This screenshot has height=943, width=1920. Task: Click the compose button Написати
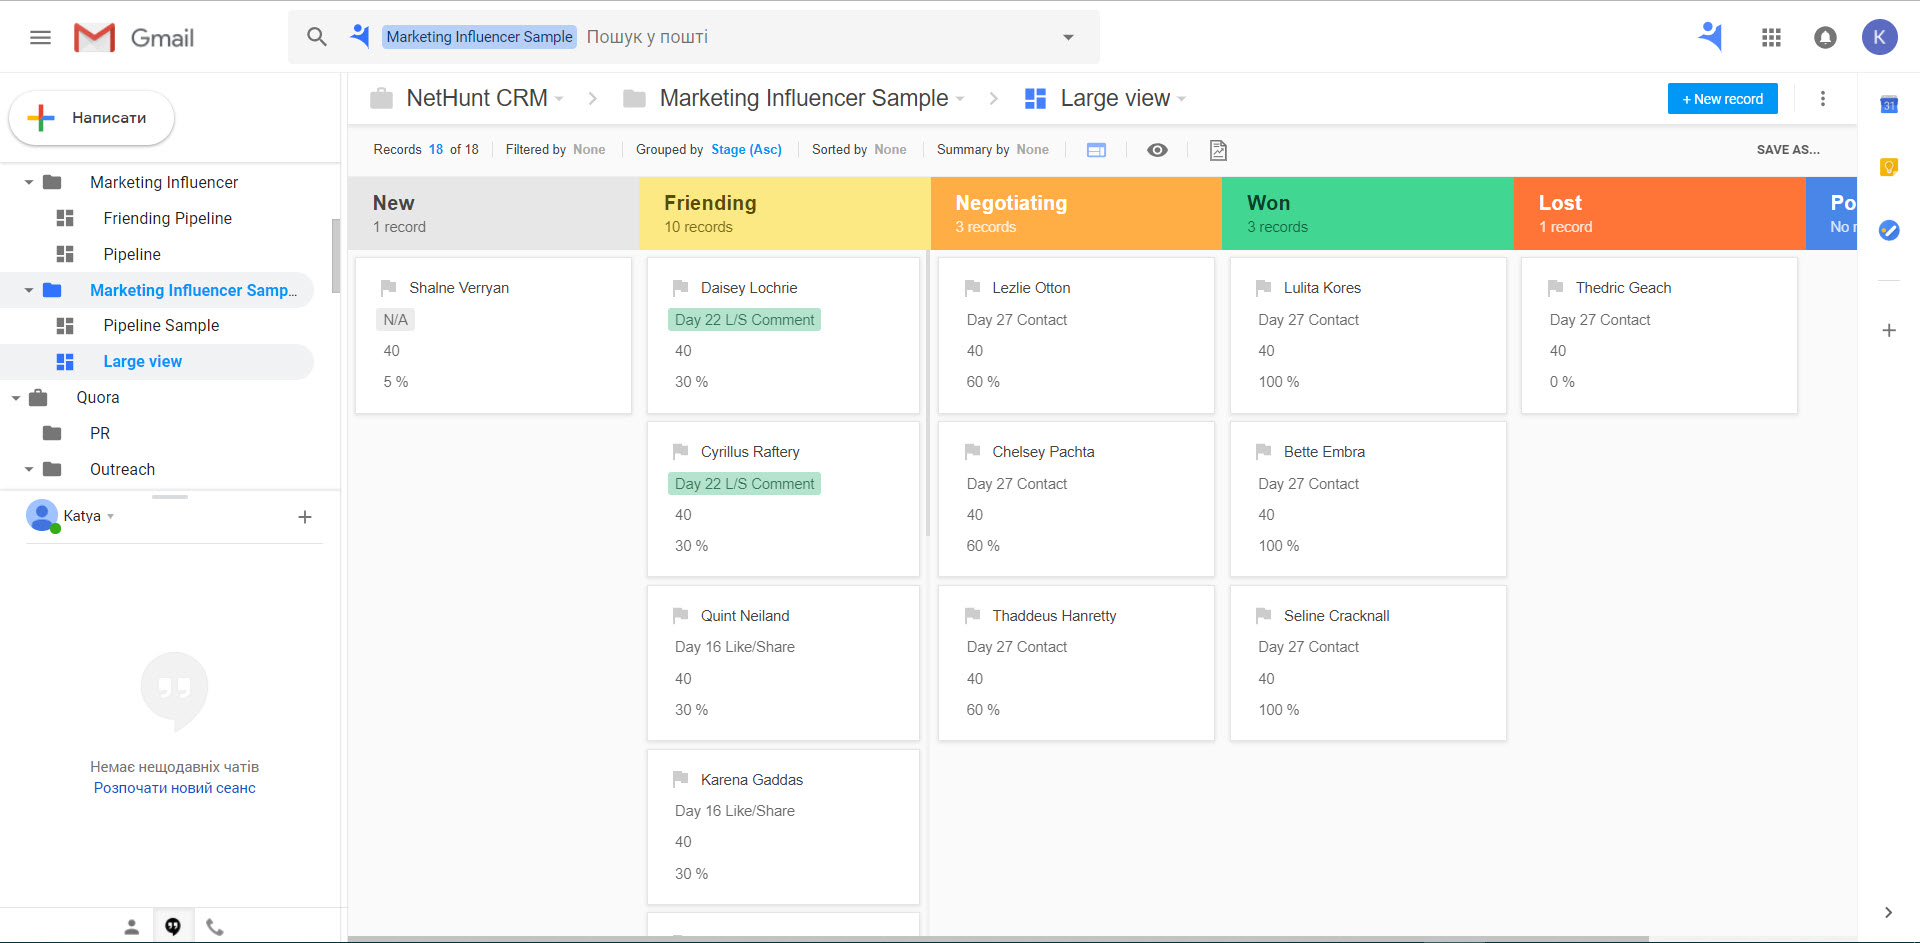tap(91, 118)
